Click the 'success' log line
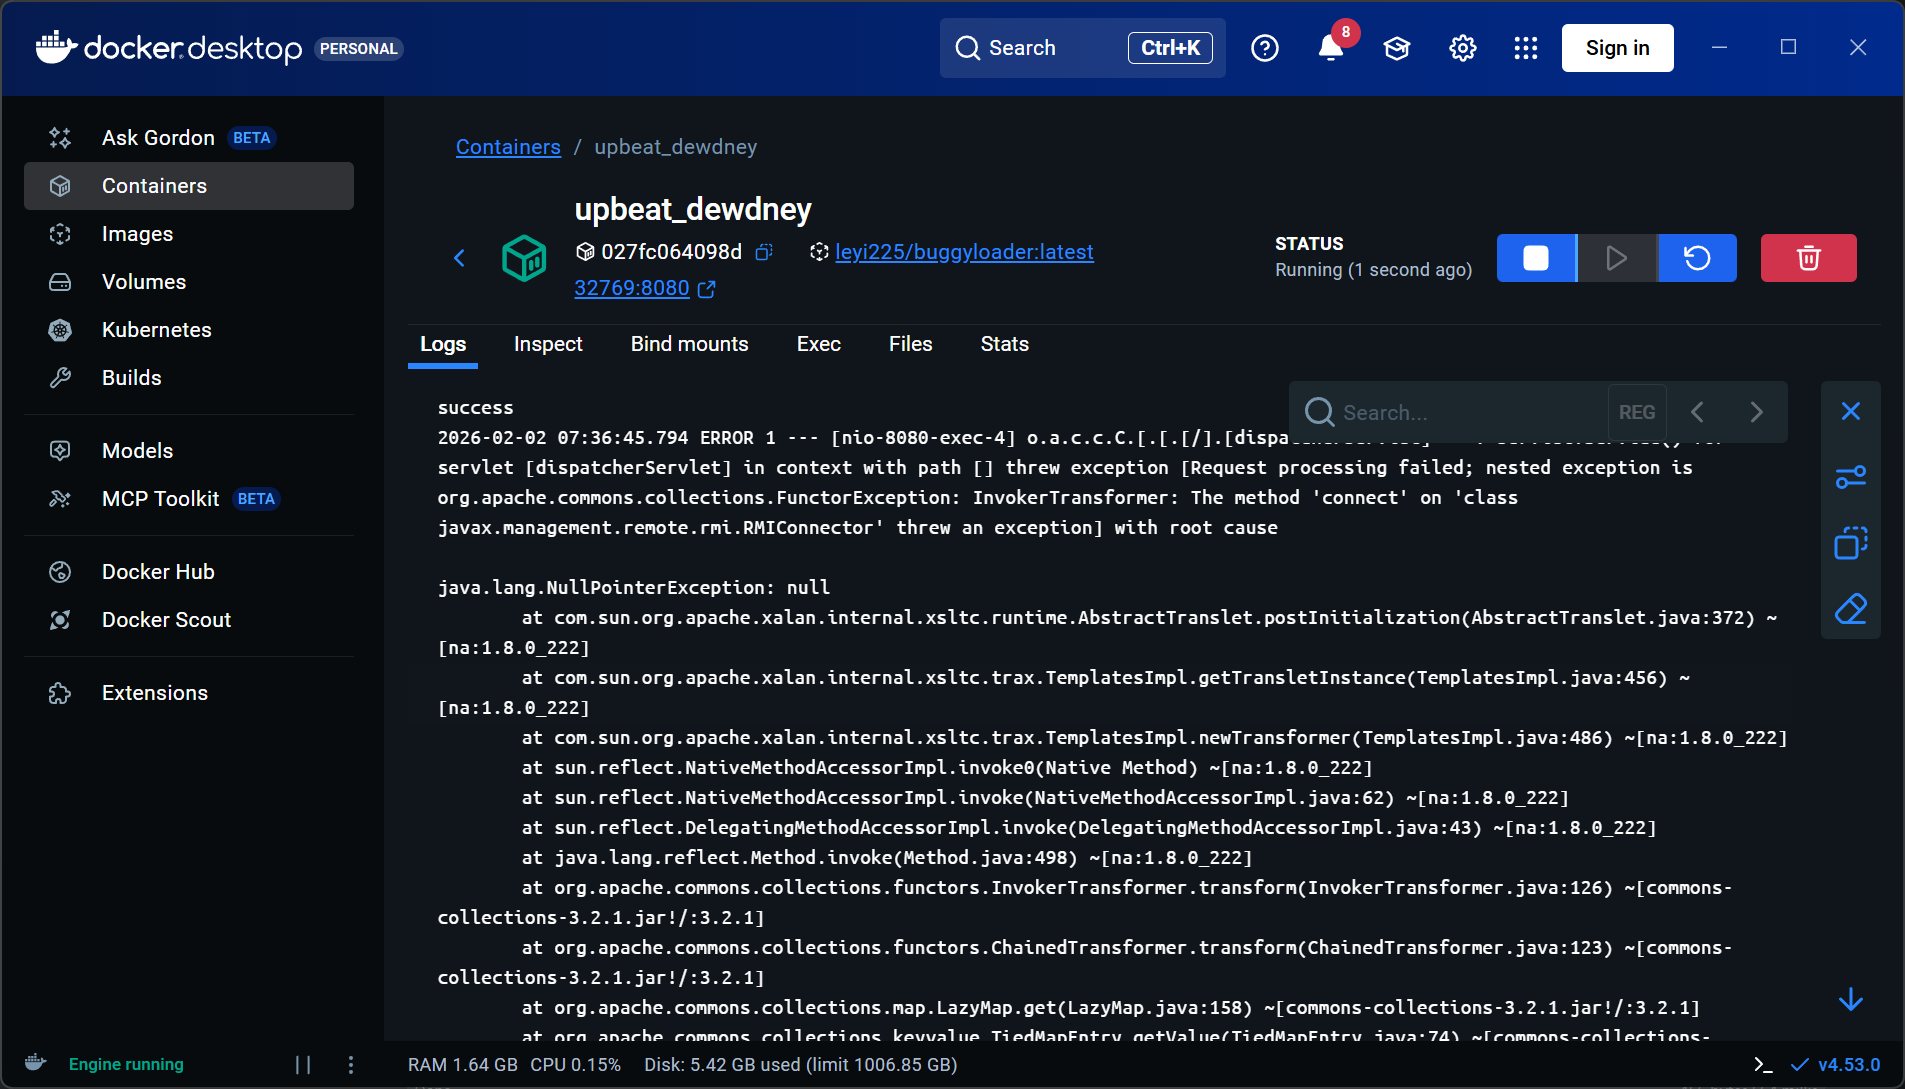1905x1089 pixels. coord(475,408)
